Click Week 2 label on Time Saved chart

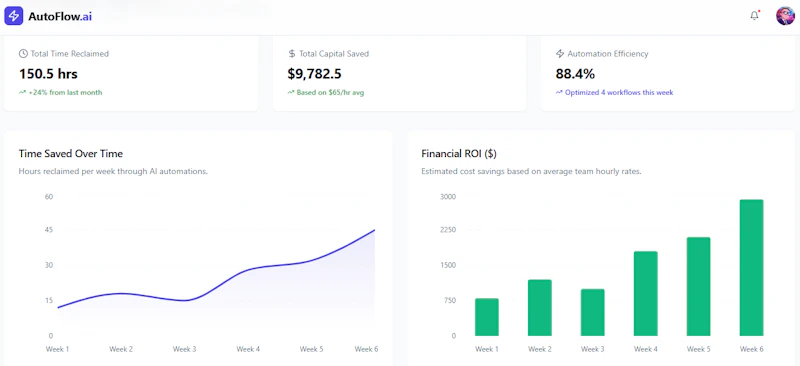point(121,349)
